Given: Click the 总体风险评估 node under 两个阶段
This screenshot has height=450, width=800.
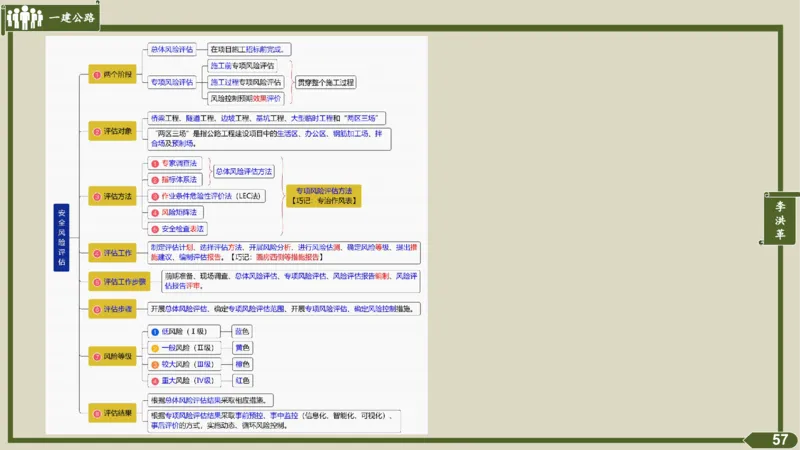Looking at the screenshot, I should pyautogui.click(x=172, y=49).
